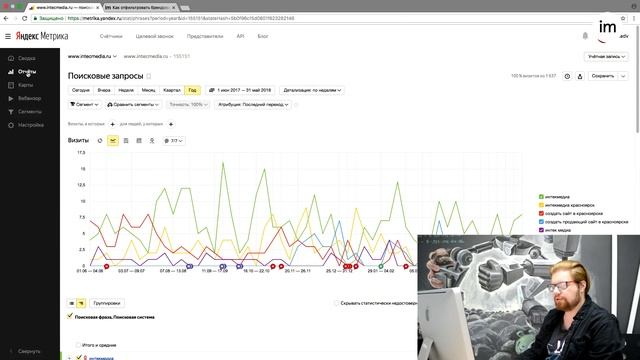Switch to the second browser tab 'Как отфильтровать'
The width and height of the screenshot is (640, 360).
[140, 8]
